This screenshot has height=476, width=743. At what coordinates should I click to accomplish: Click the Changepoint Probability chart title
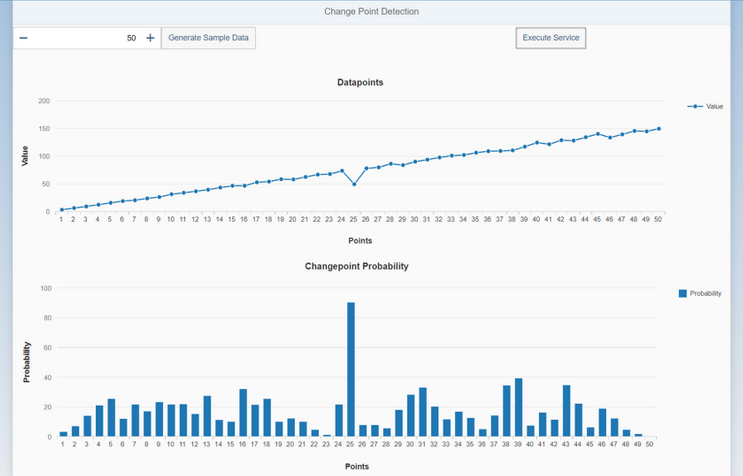pos(357,267)
